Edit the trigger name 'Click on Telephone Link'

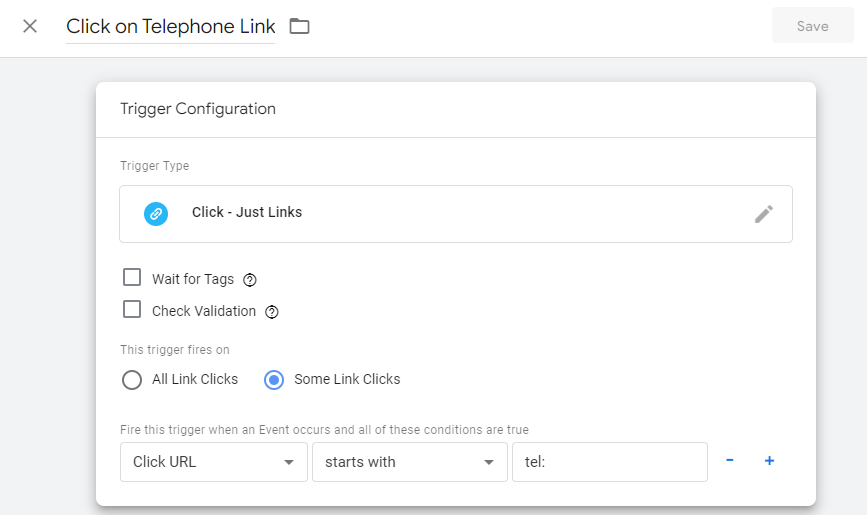(170, 27)
